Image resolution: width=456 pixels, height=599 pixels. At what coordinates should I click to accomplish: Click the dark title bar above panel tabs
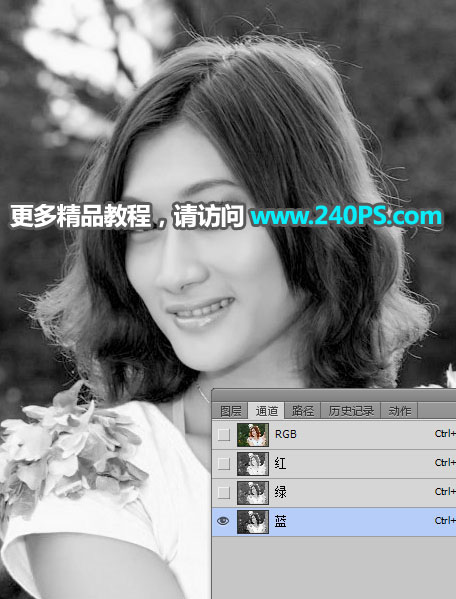tap(334, 395)
